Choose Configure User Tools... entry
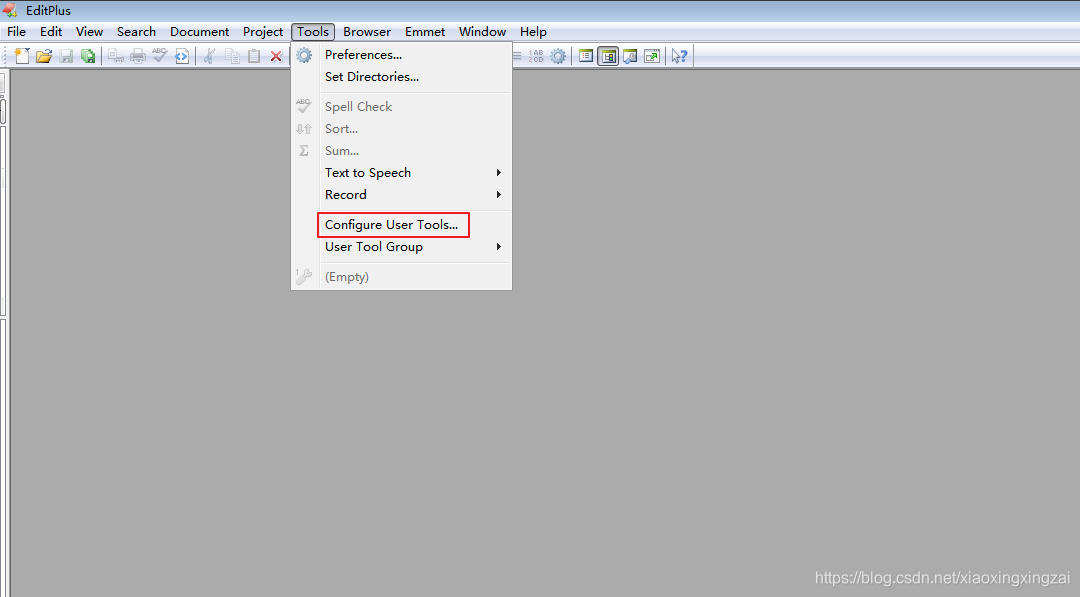Image resolution: width=1080 pixels, height=597 pixels. pos(402,225)
